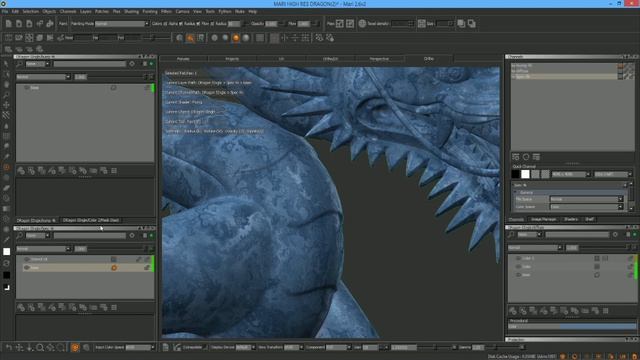Click the Radius input field
The image size is (640, 360).
[x=234, y=24]
